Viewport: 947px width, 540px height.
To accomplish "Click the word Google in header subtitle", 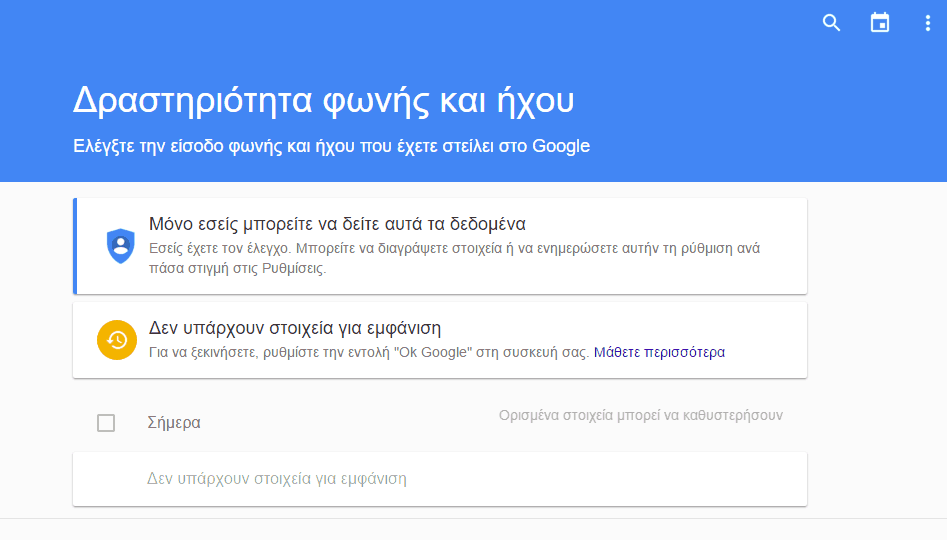I will click(560, 146).
